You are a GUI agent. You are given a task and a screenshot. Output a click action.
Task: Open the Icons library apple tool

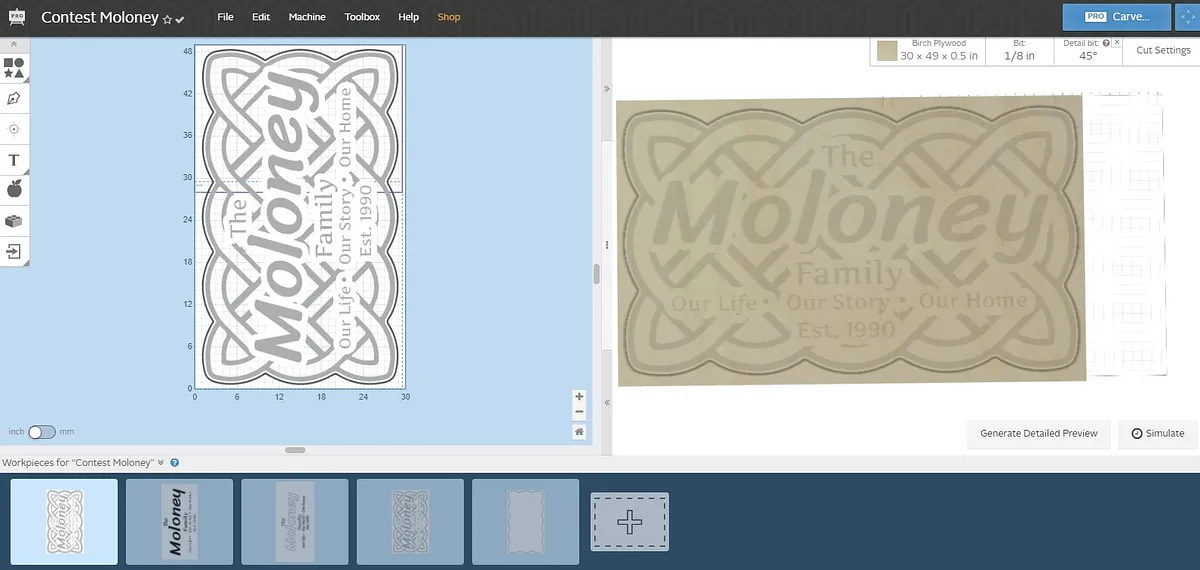pos(14,189)
